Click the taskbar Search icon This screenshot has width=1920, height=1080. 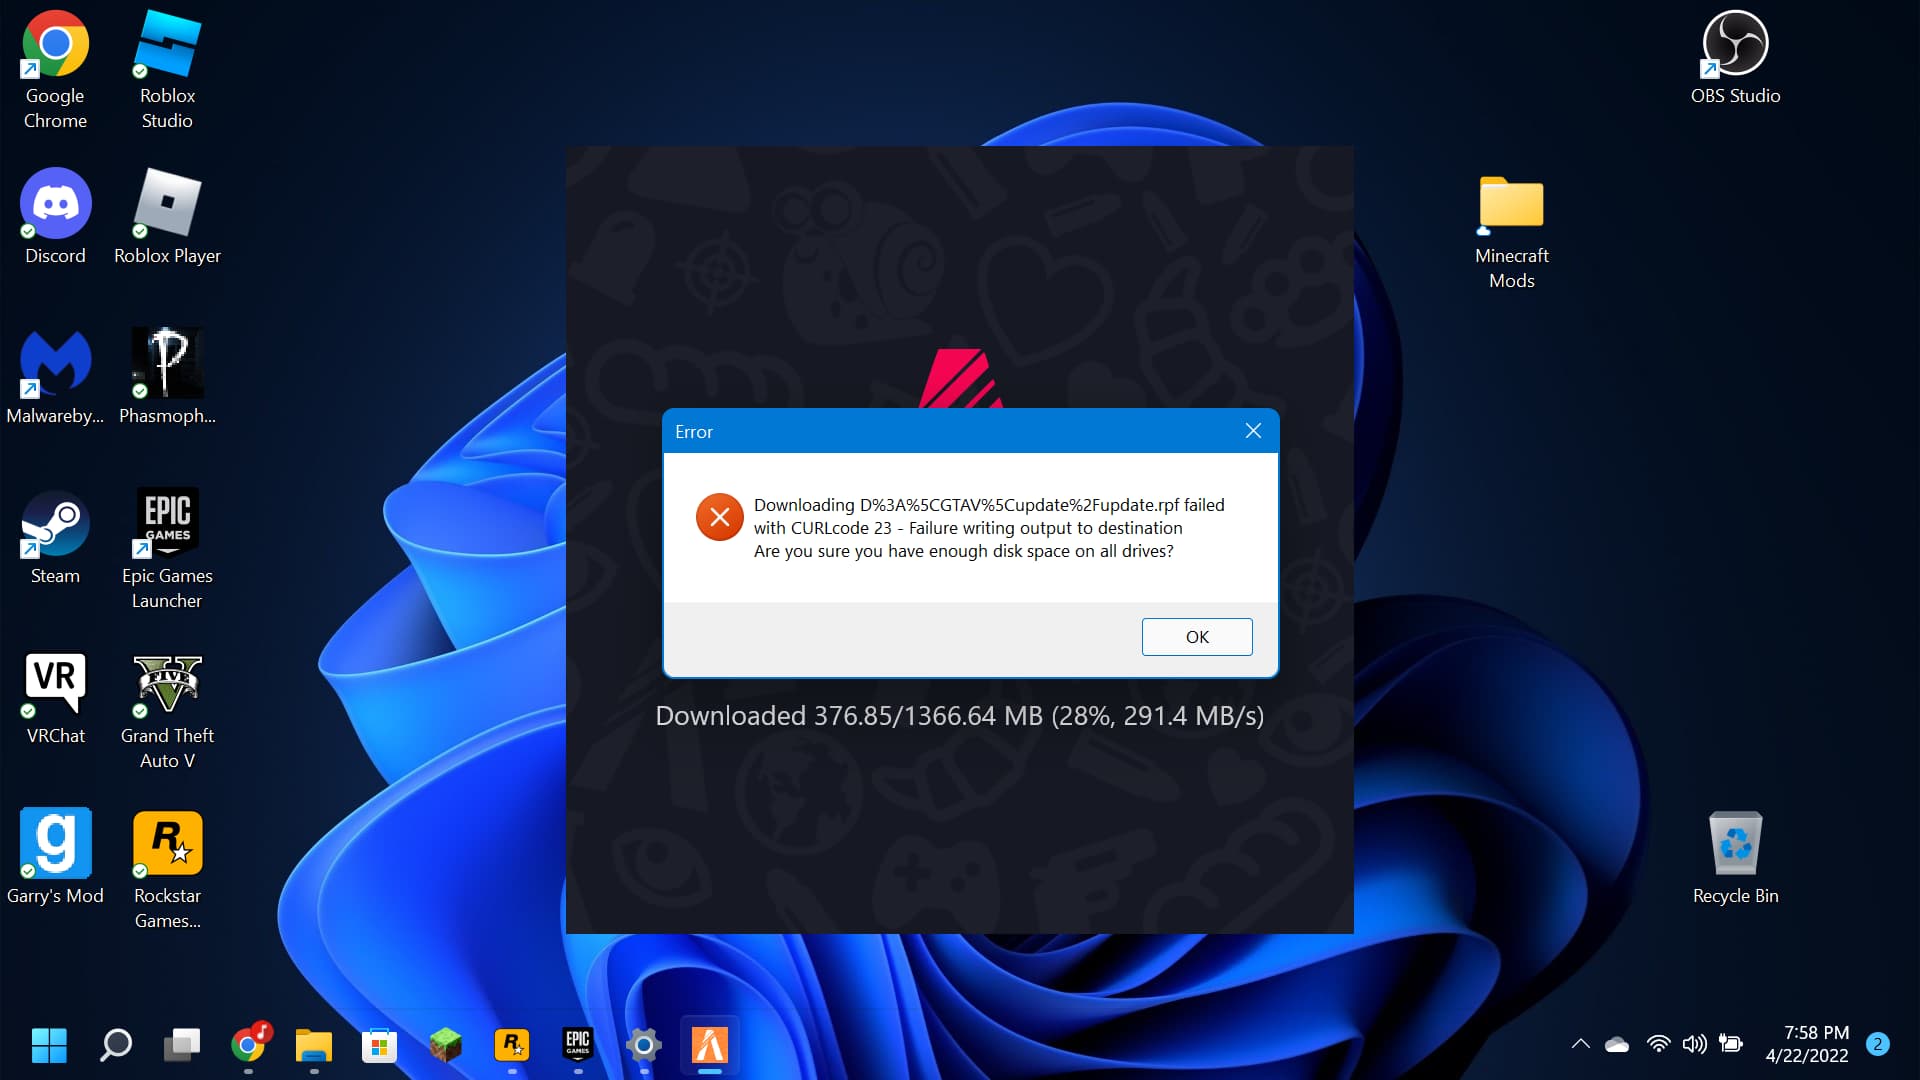(116, 1045)
